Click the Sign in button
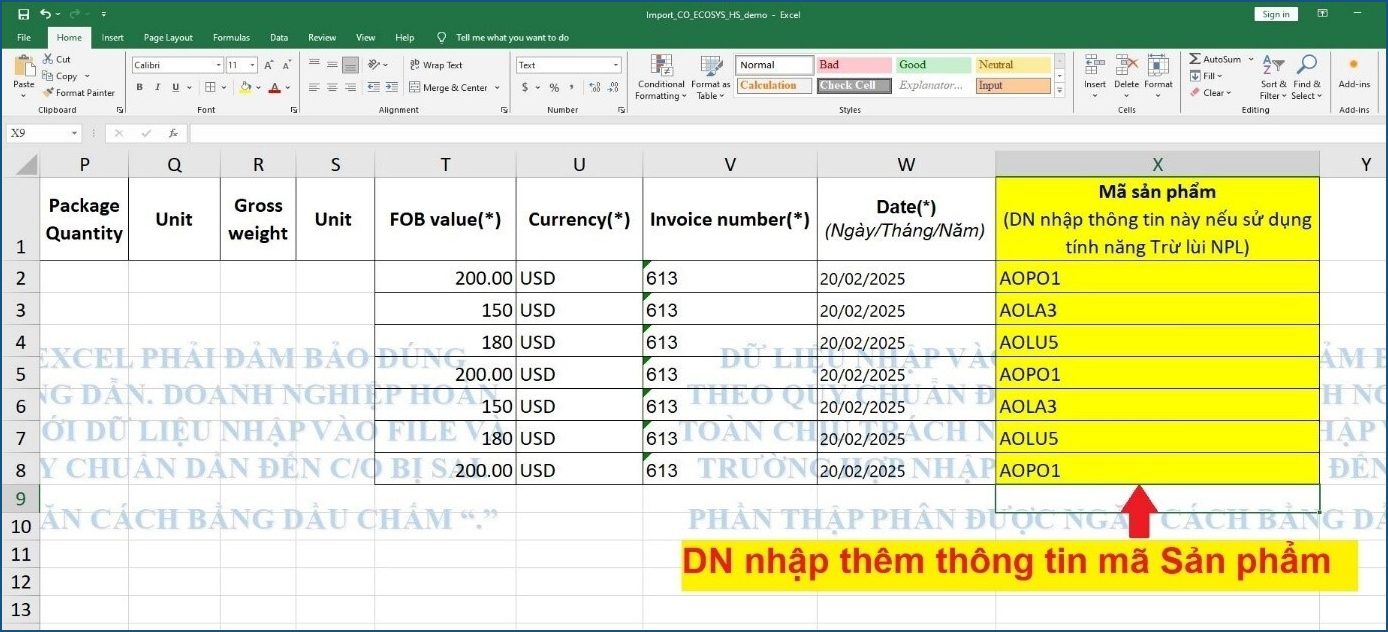This screenshot has width=1388, height=632. click(x=1276, y=14)
